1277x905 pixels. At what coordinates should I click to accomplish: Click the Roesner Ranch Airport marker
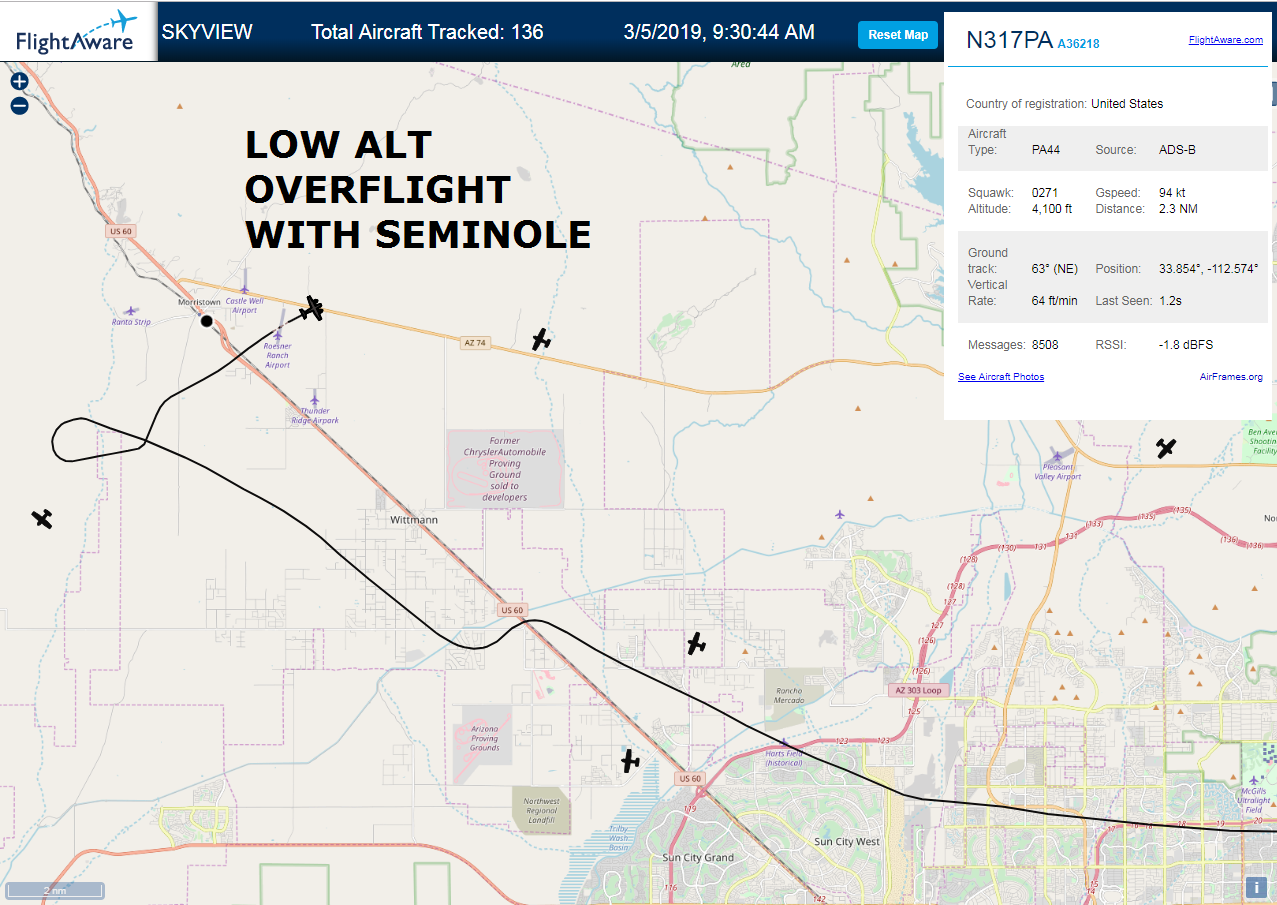[x=278, y=335]
